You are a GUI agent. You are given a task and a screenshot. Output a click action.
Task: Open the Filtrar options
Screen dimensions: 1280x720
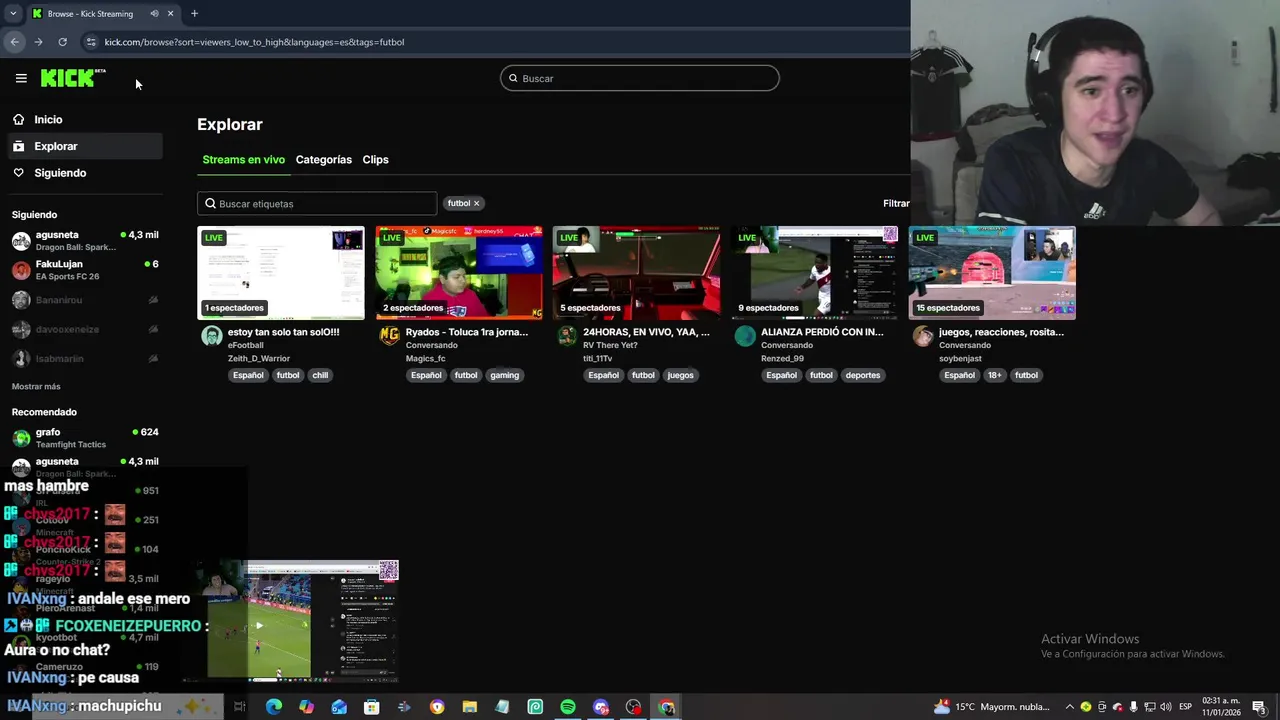click(896, 203)
